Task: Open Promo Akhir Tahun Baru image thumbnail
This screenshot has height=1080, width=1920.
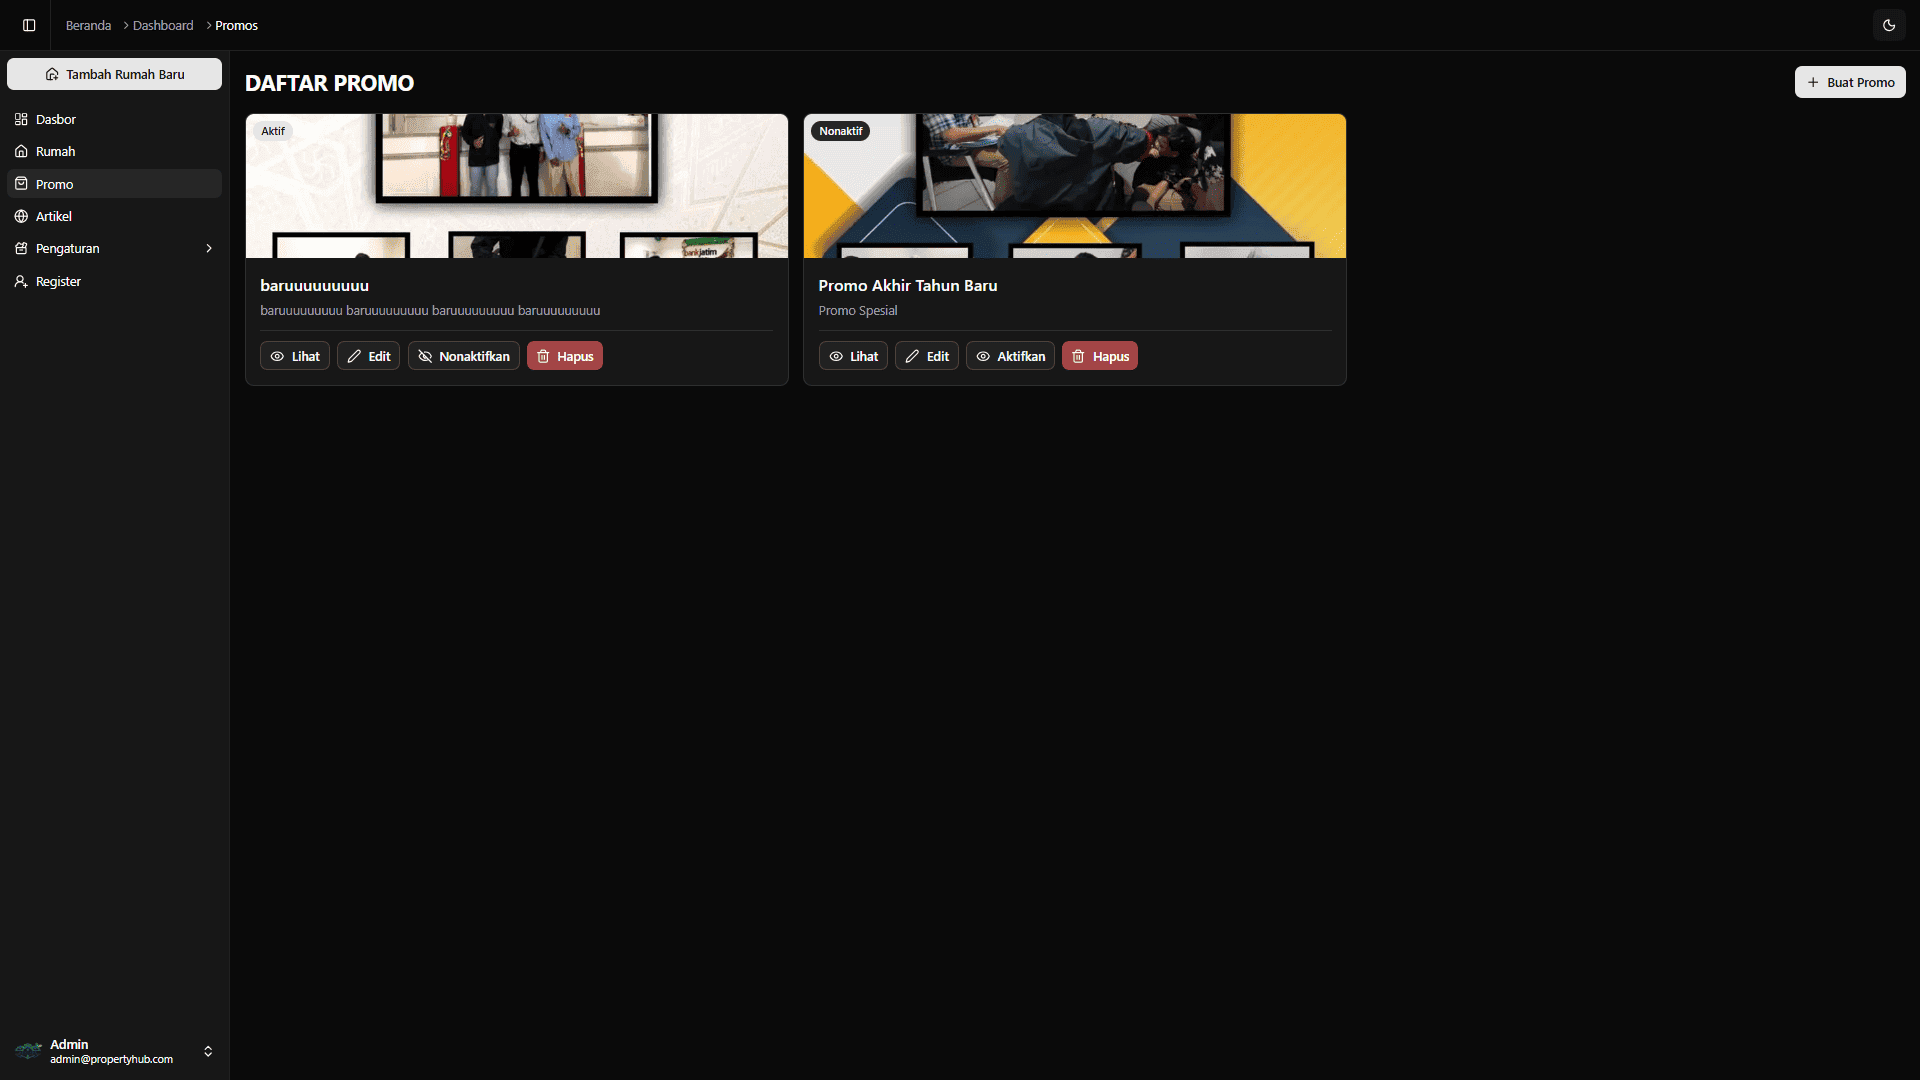Action: (1075, 186)
